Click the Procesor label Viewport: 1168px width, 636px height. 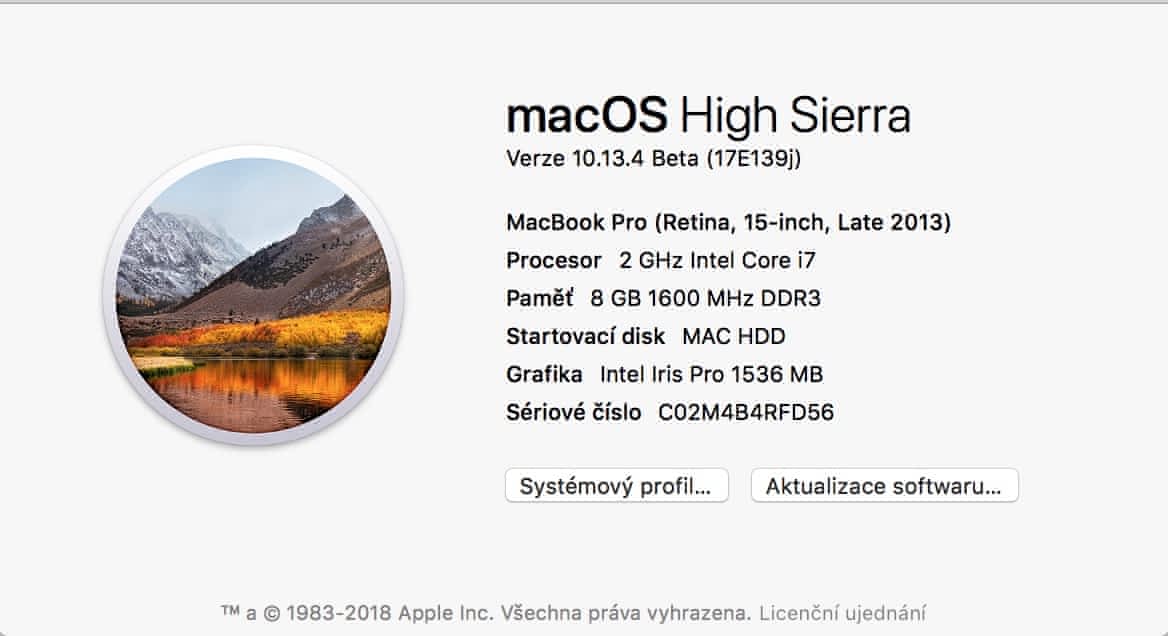point(554,261)
